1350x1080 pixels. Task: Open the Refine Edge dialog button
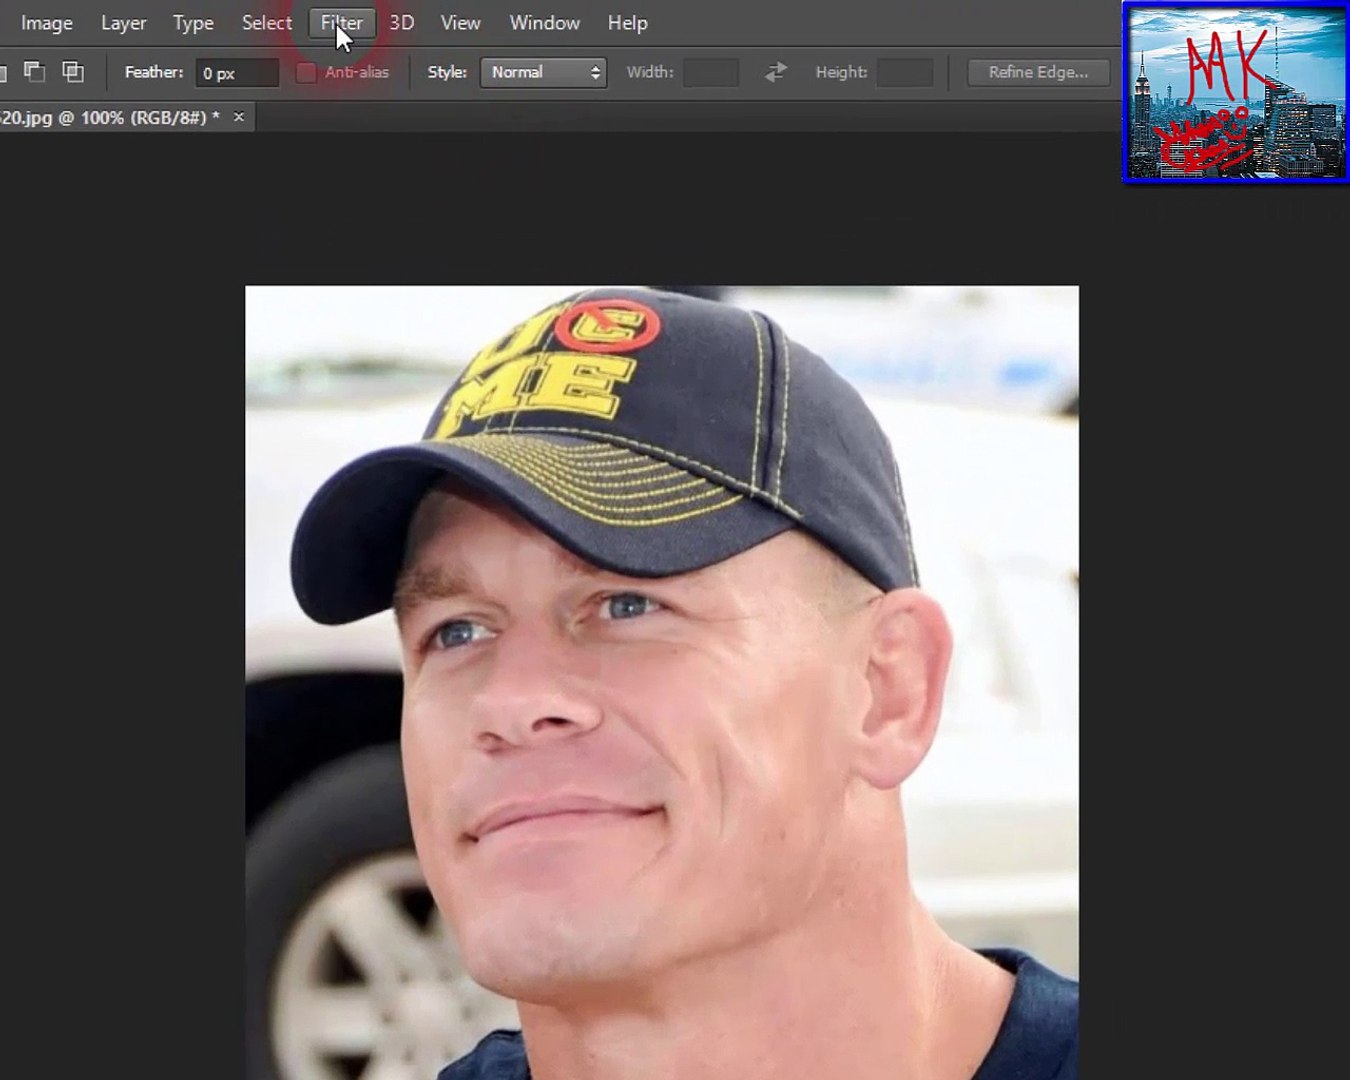coord(1038,72)
